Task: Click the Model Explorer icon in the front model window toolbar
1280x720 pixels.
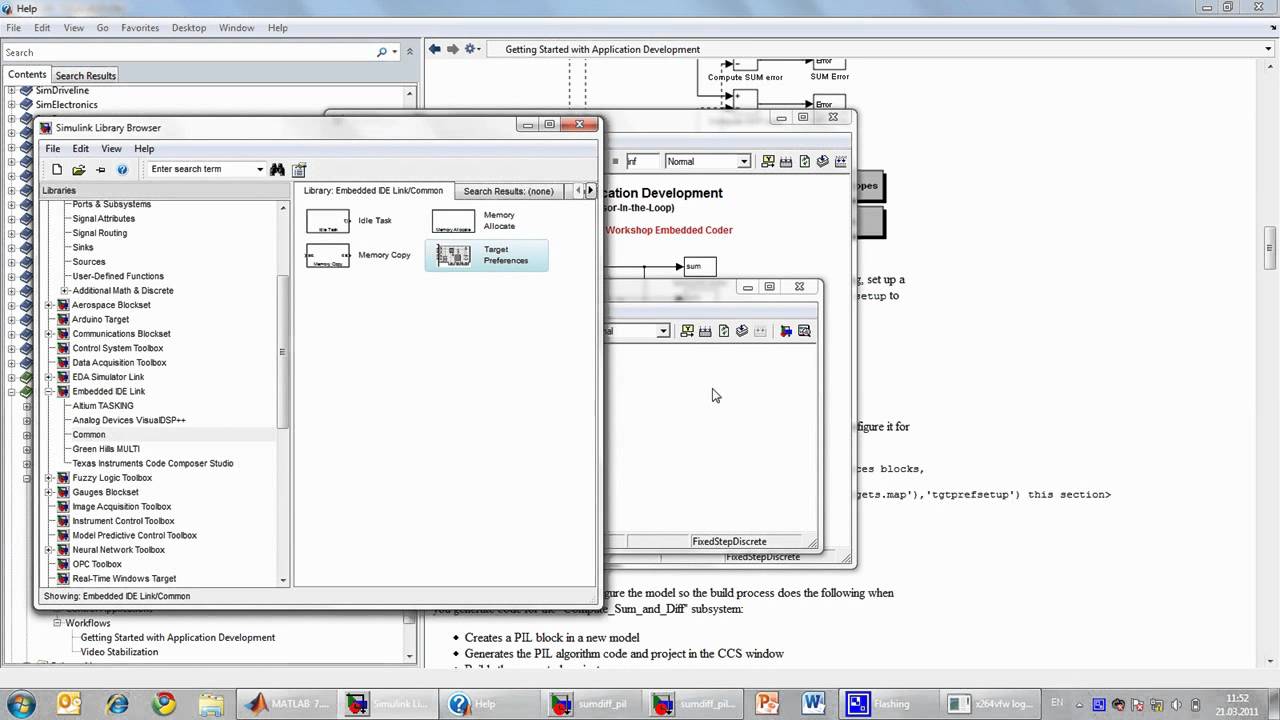Action: tap(803, 331)
